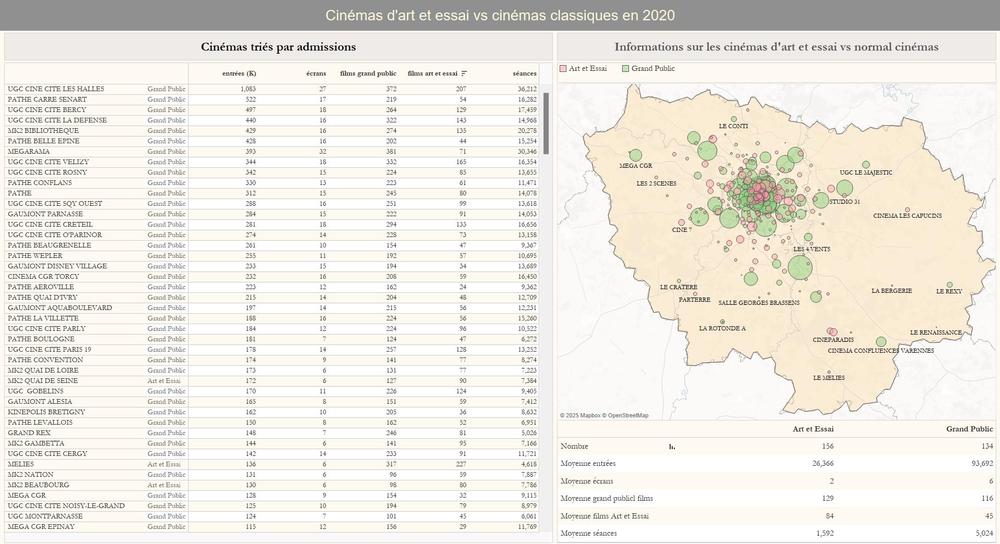Select the Grand Public legend swatch
Viewport: 1000px width, 544px height.
626,68
